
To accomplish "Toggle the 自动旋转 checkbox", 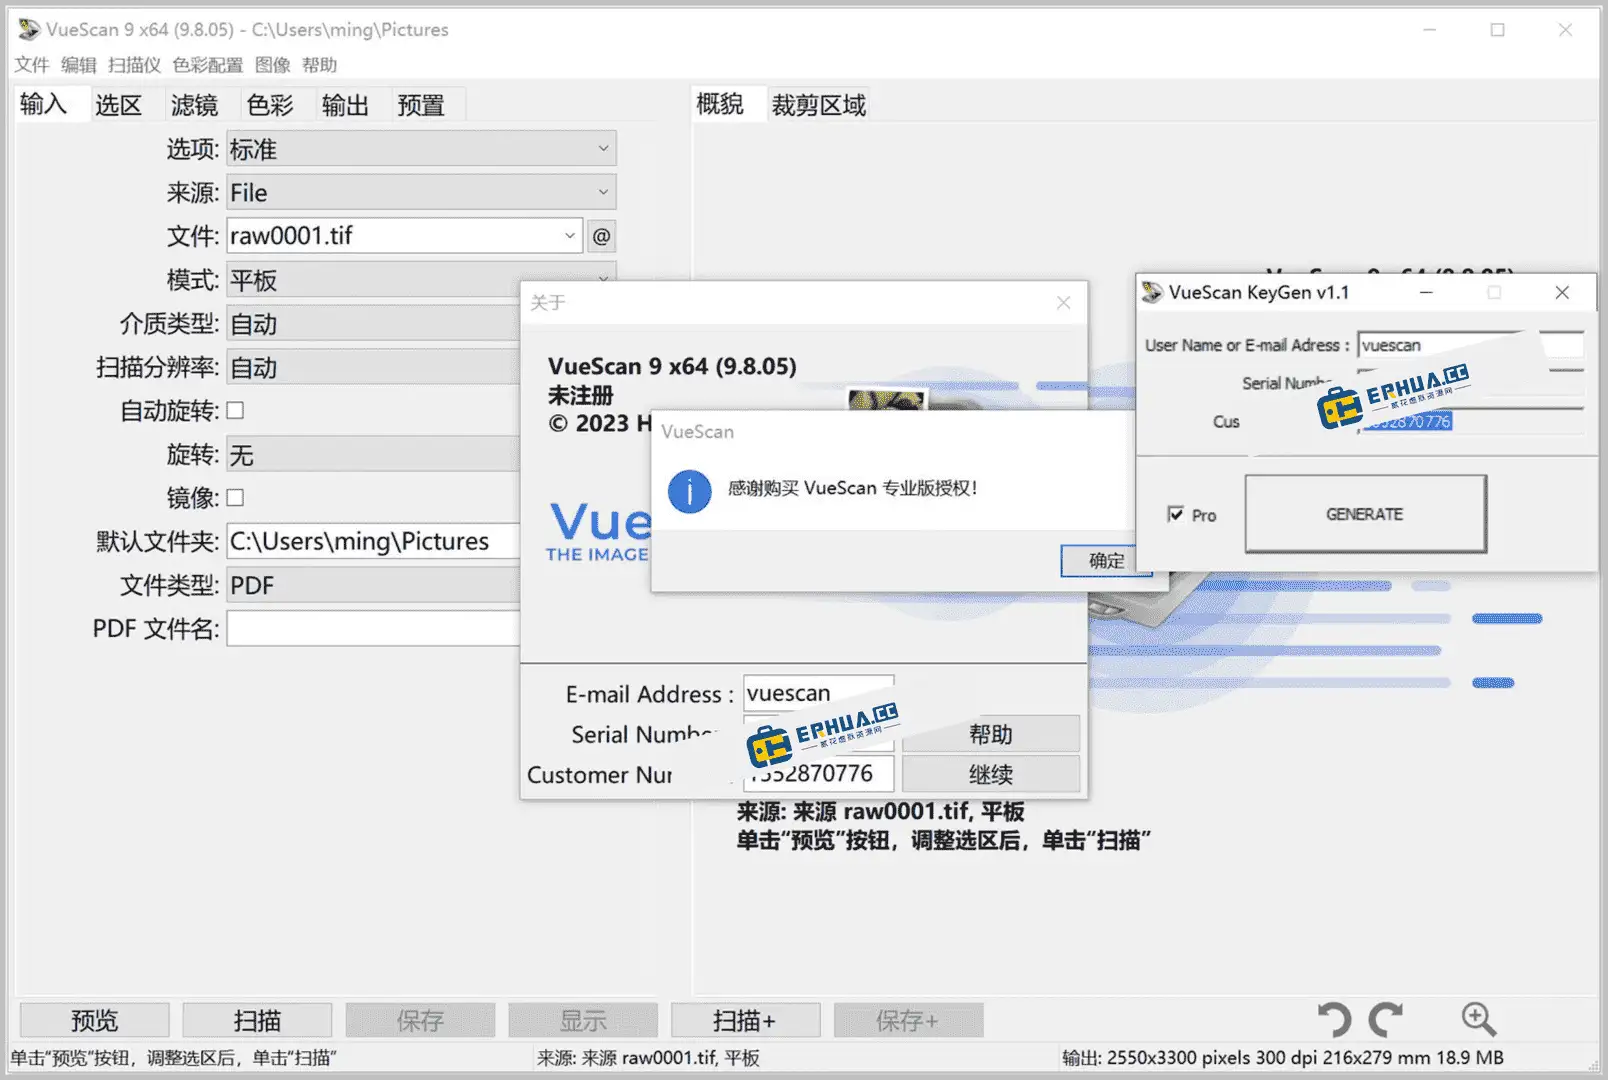I will point(235,410).
